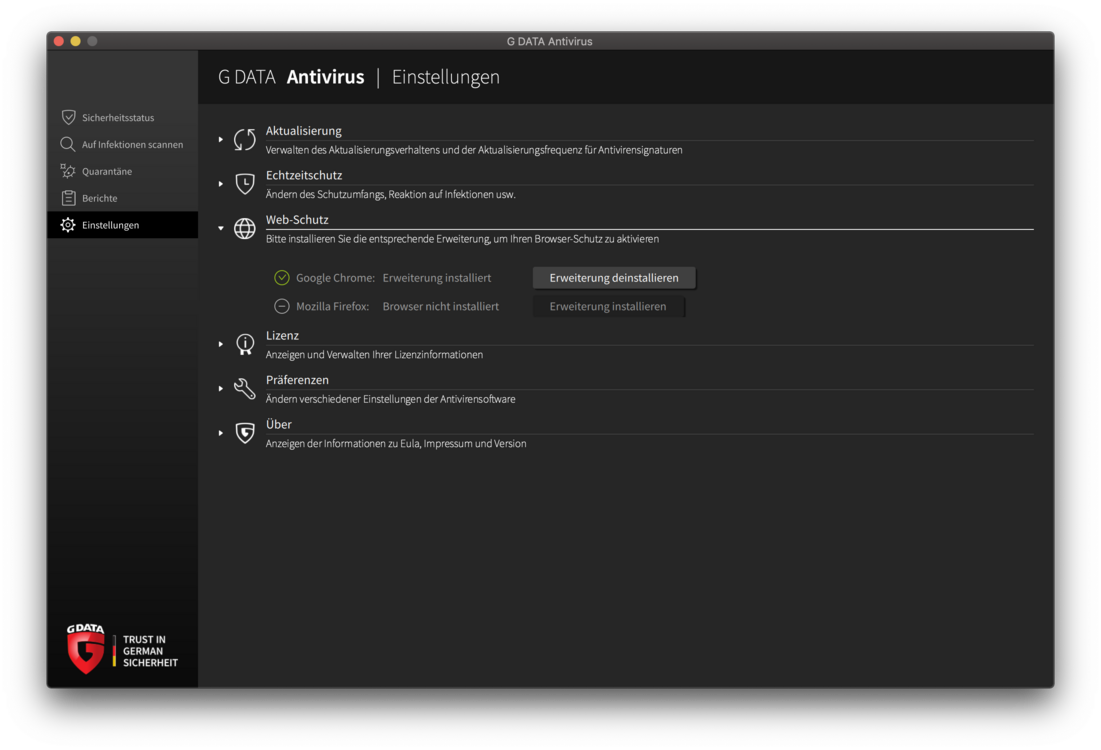Collapse the Web-Schutz section arrow

point(220,228)
